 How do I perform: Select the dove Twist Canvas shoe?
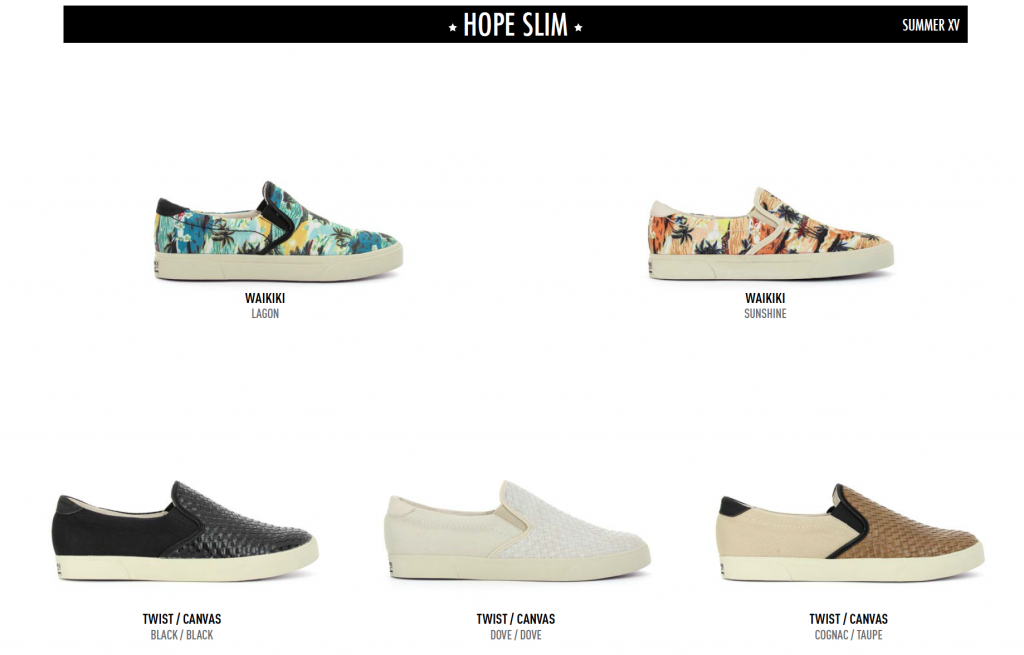tap(517, 532)
